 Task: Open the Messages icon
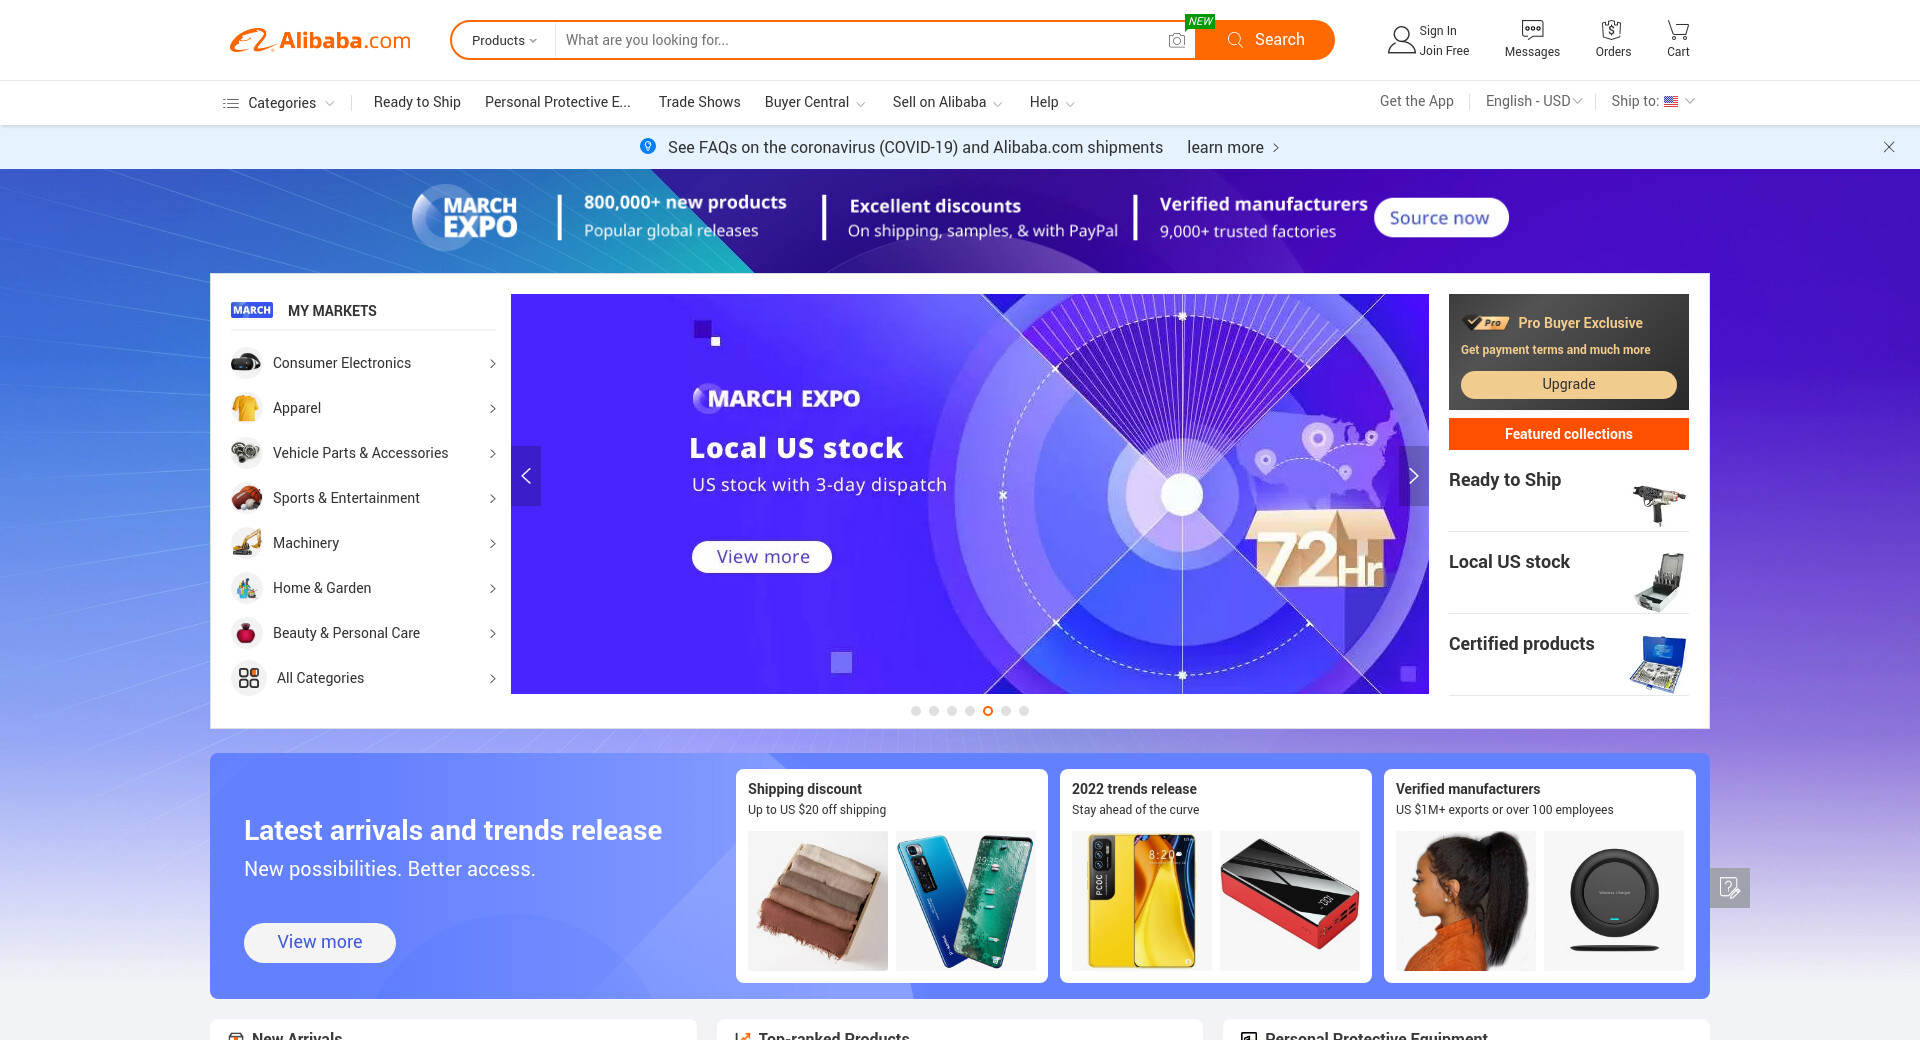pos(1532,30)
